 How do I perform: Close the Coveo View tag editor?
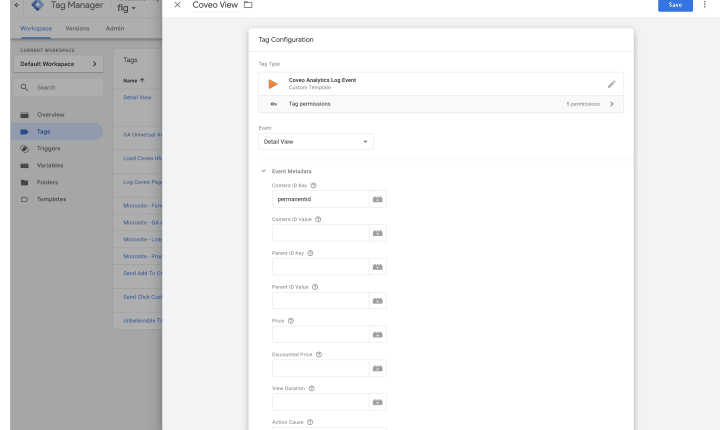(177, 5)
